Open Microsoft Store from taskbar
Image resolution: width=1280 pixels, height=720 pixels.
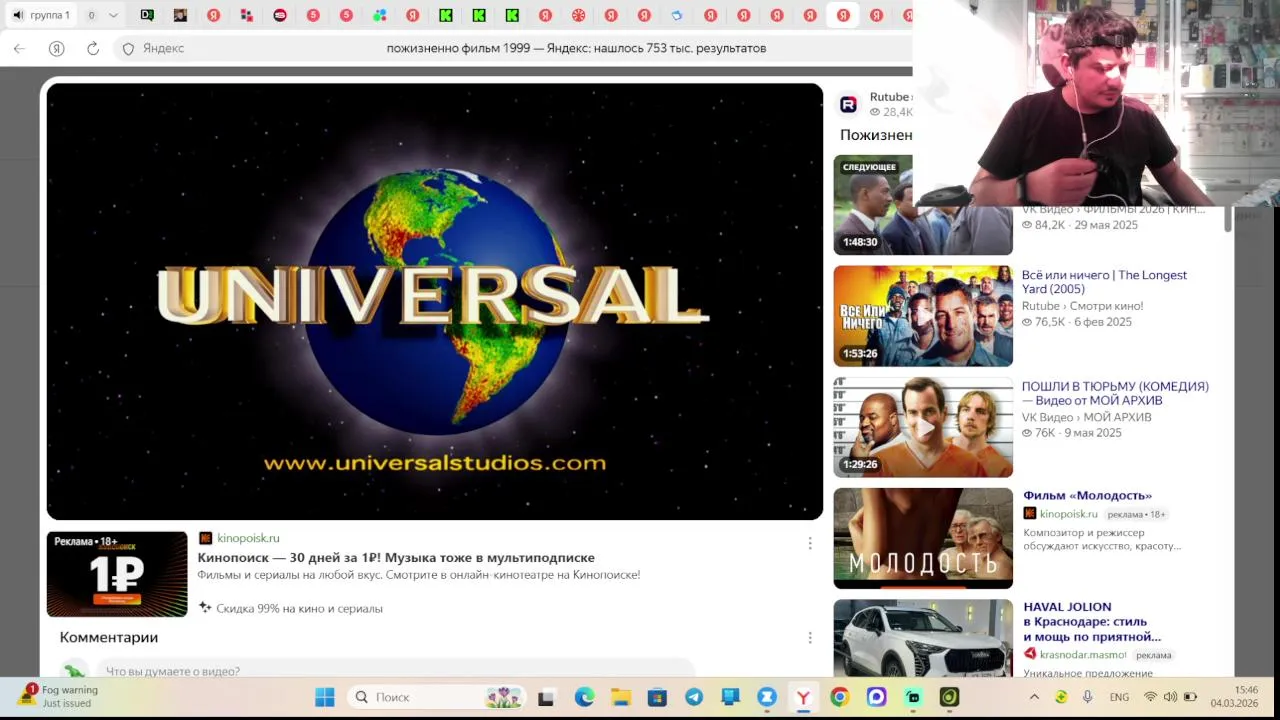click(x=657, y=697)
